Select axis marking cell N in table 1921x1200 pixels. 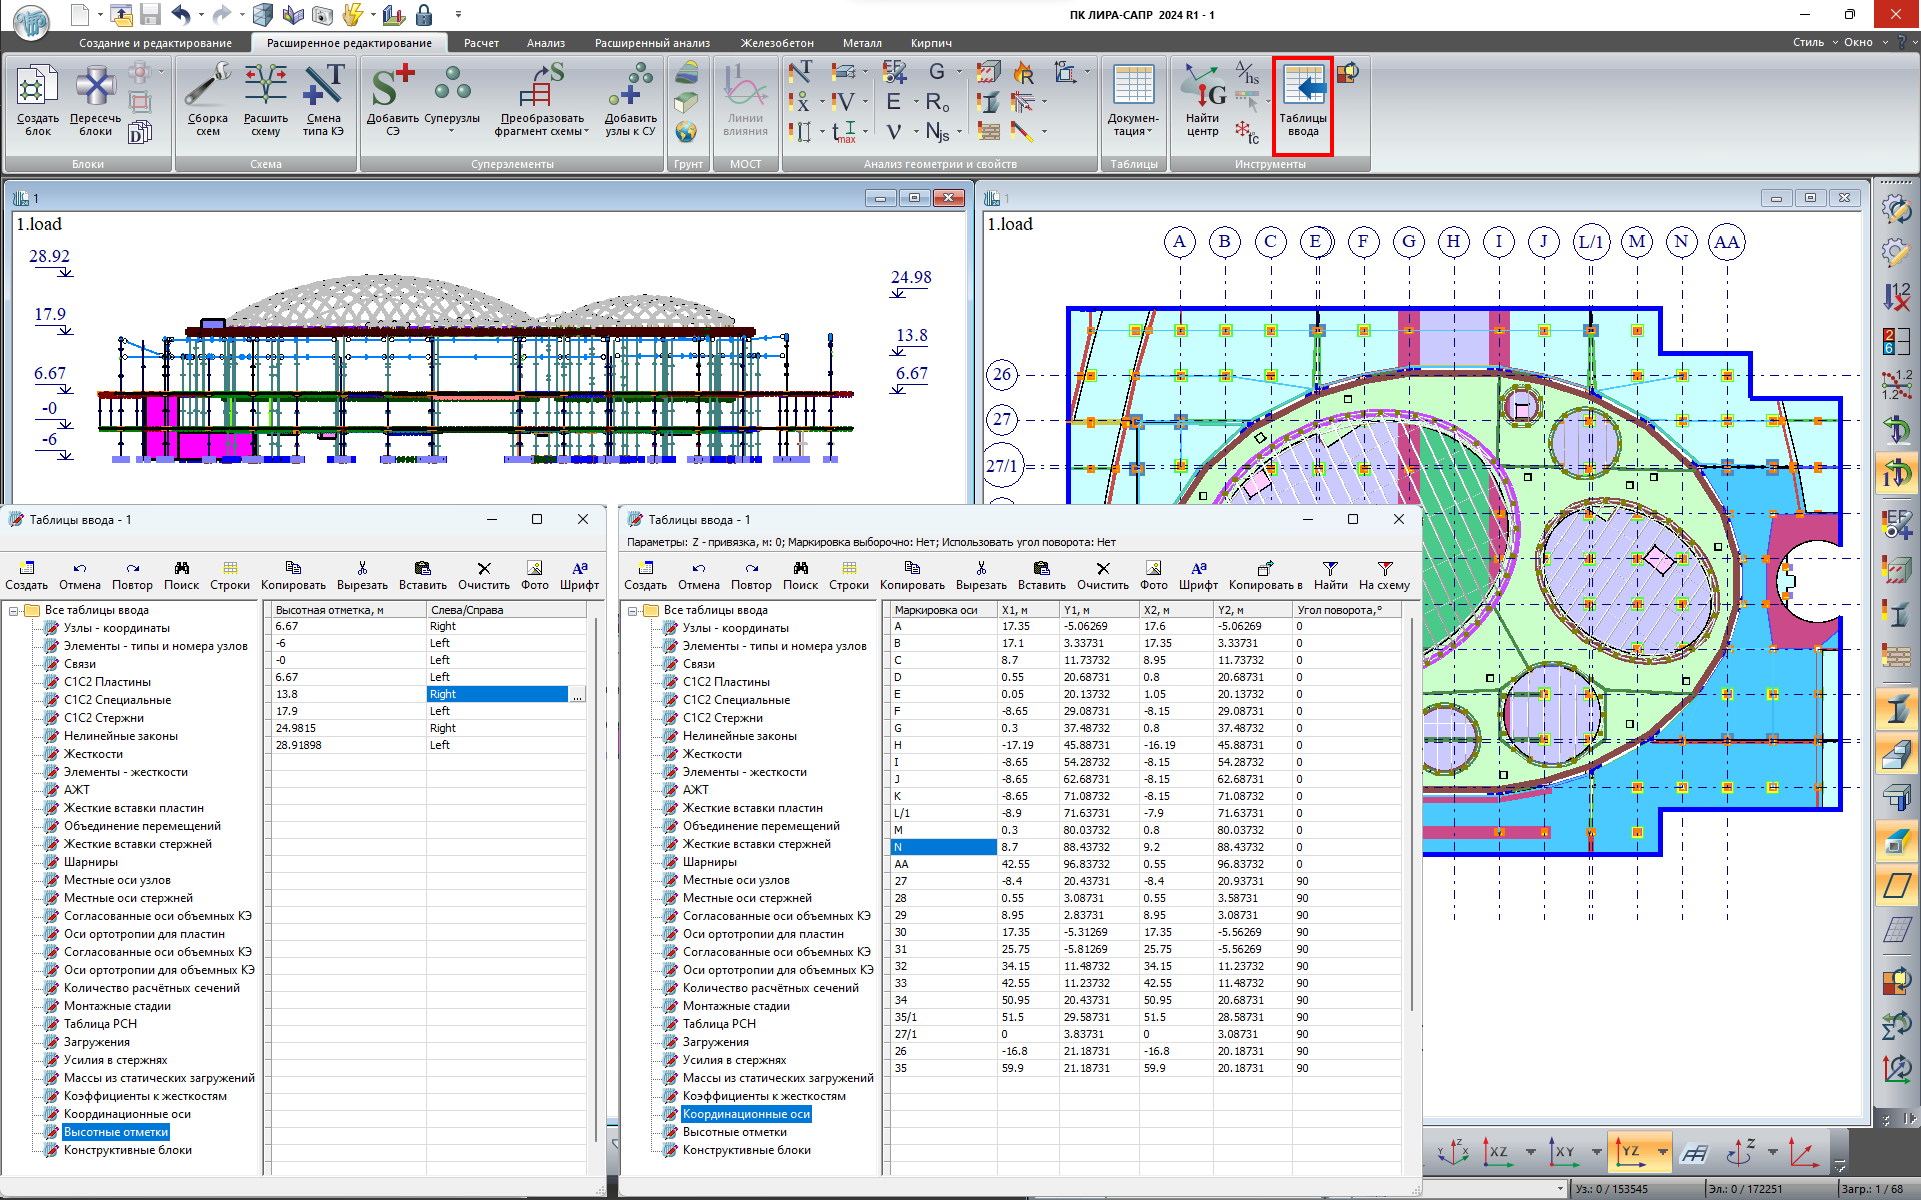pyautogui.click(x=942, y=847)
